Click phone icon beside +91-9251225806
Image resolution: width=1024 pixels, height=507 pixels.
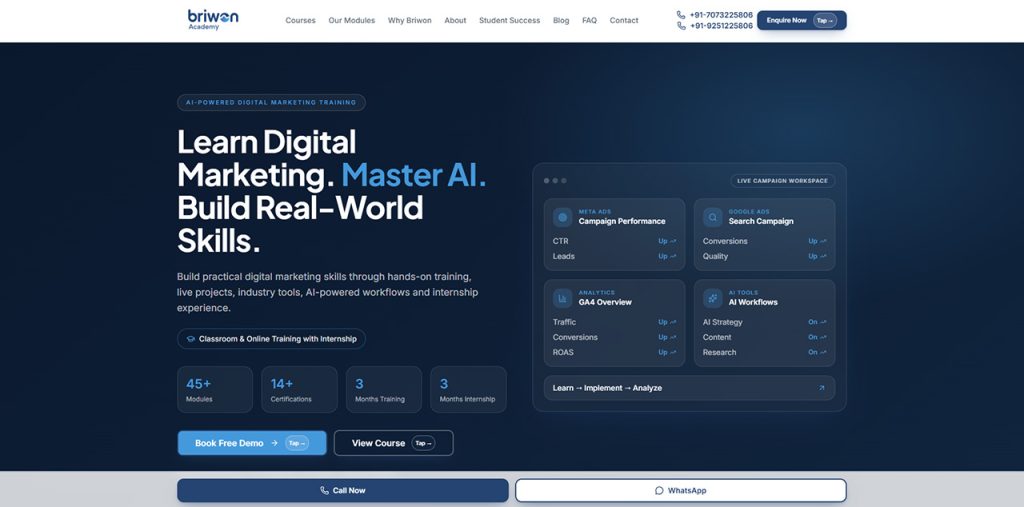coord(681,25)
